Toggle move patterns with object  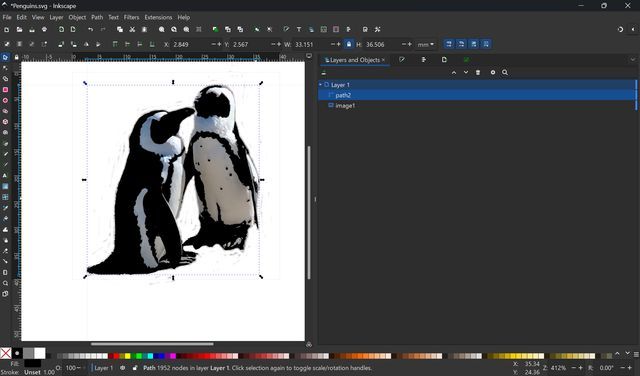486,44
